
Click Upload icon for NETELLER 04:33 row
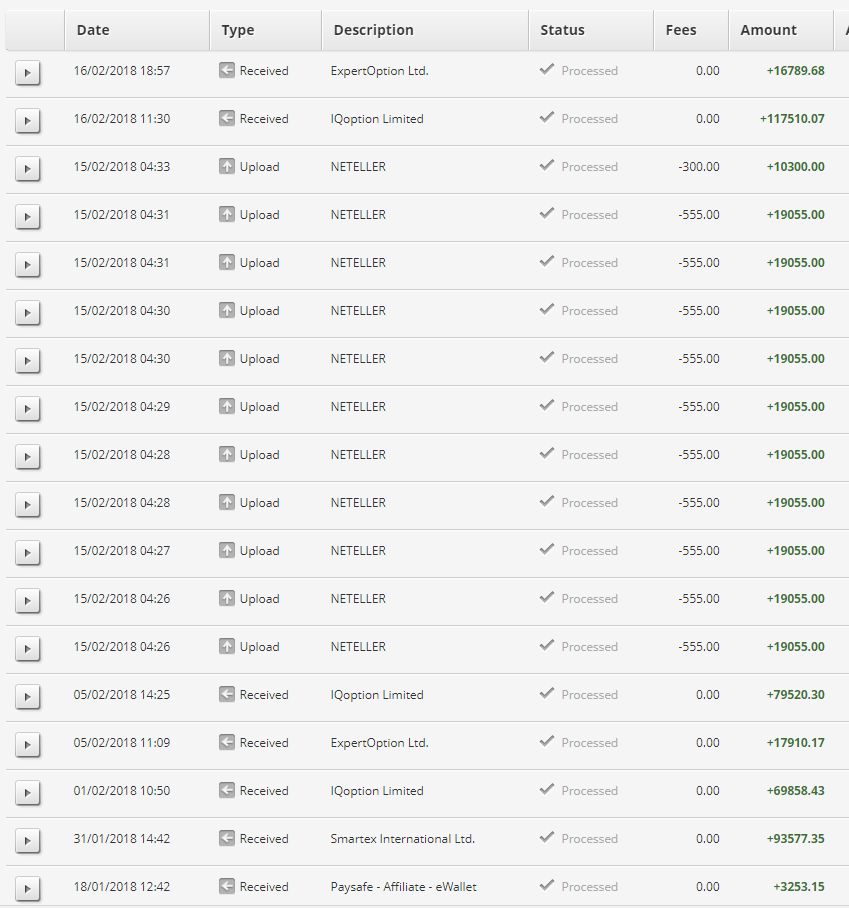[x=227, y=167]
